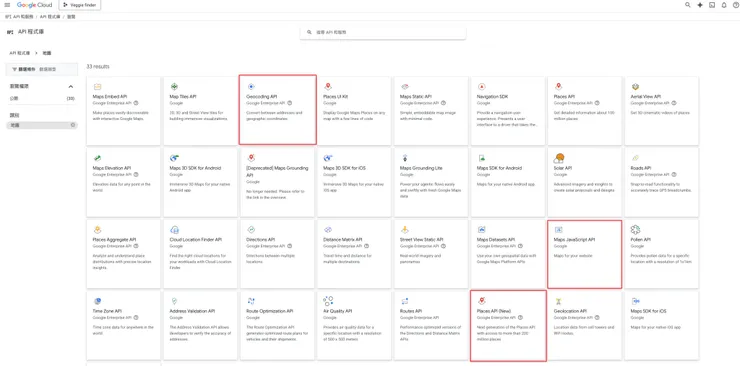Open the main navigation hamburger menu
The height and width of the screenshot is (366, 740).
[x=7, y=5]
